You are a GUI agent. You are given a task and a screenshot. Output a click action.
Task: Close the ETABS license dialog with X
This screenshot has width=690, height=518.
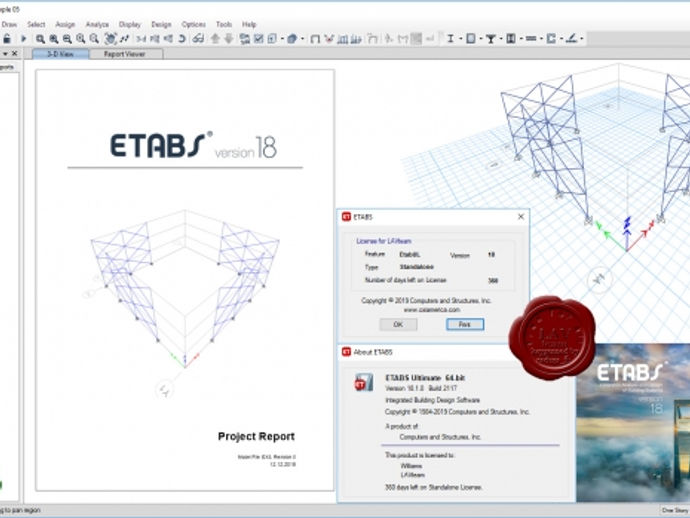point(521,217)
